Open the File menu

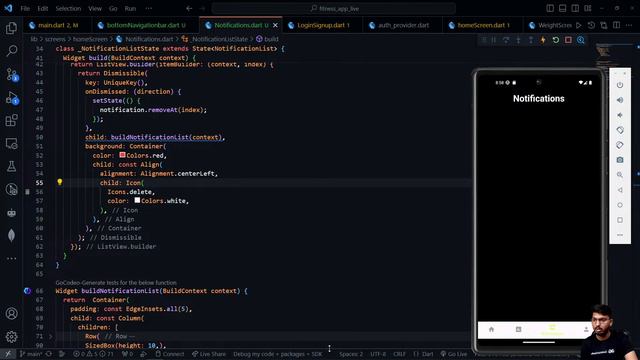25,8
